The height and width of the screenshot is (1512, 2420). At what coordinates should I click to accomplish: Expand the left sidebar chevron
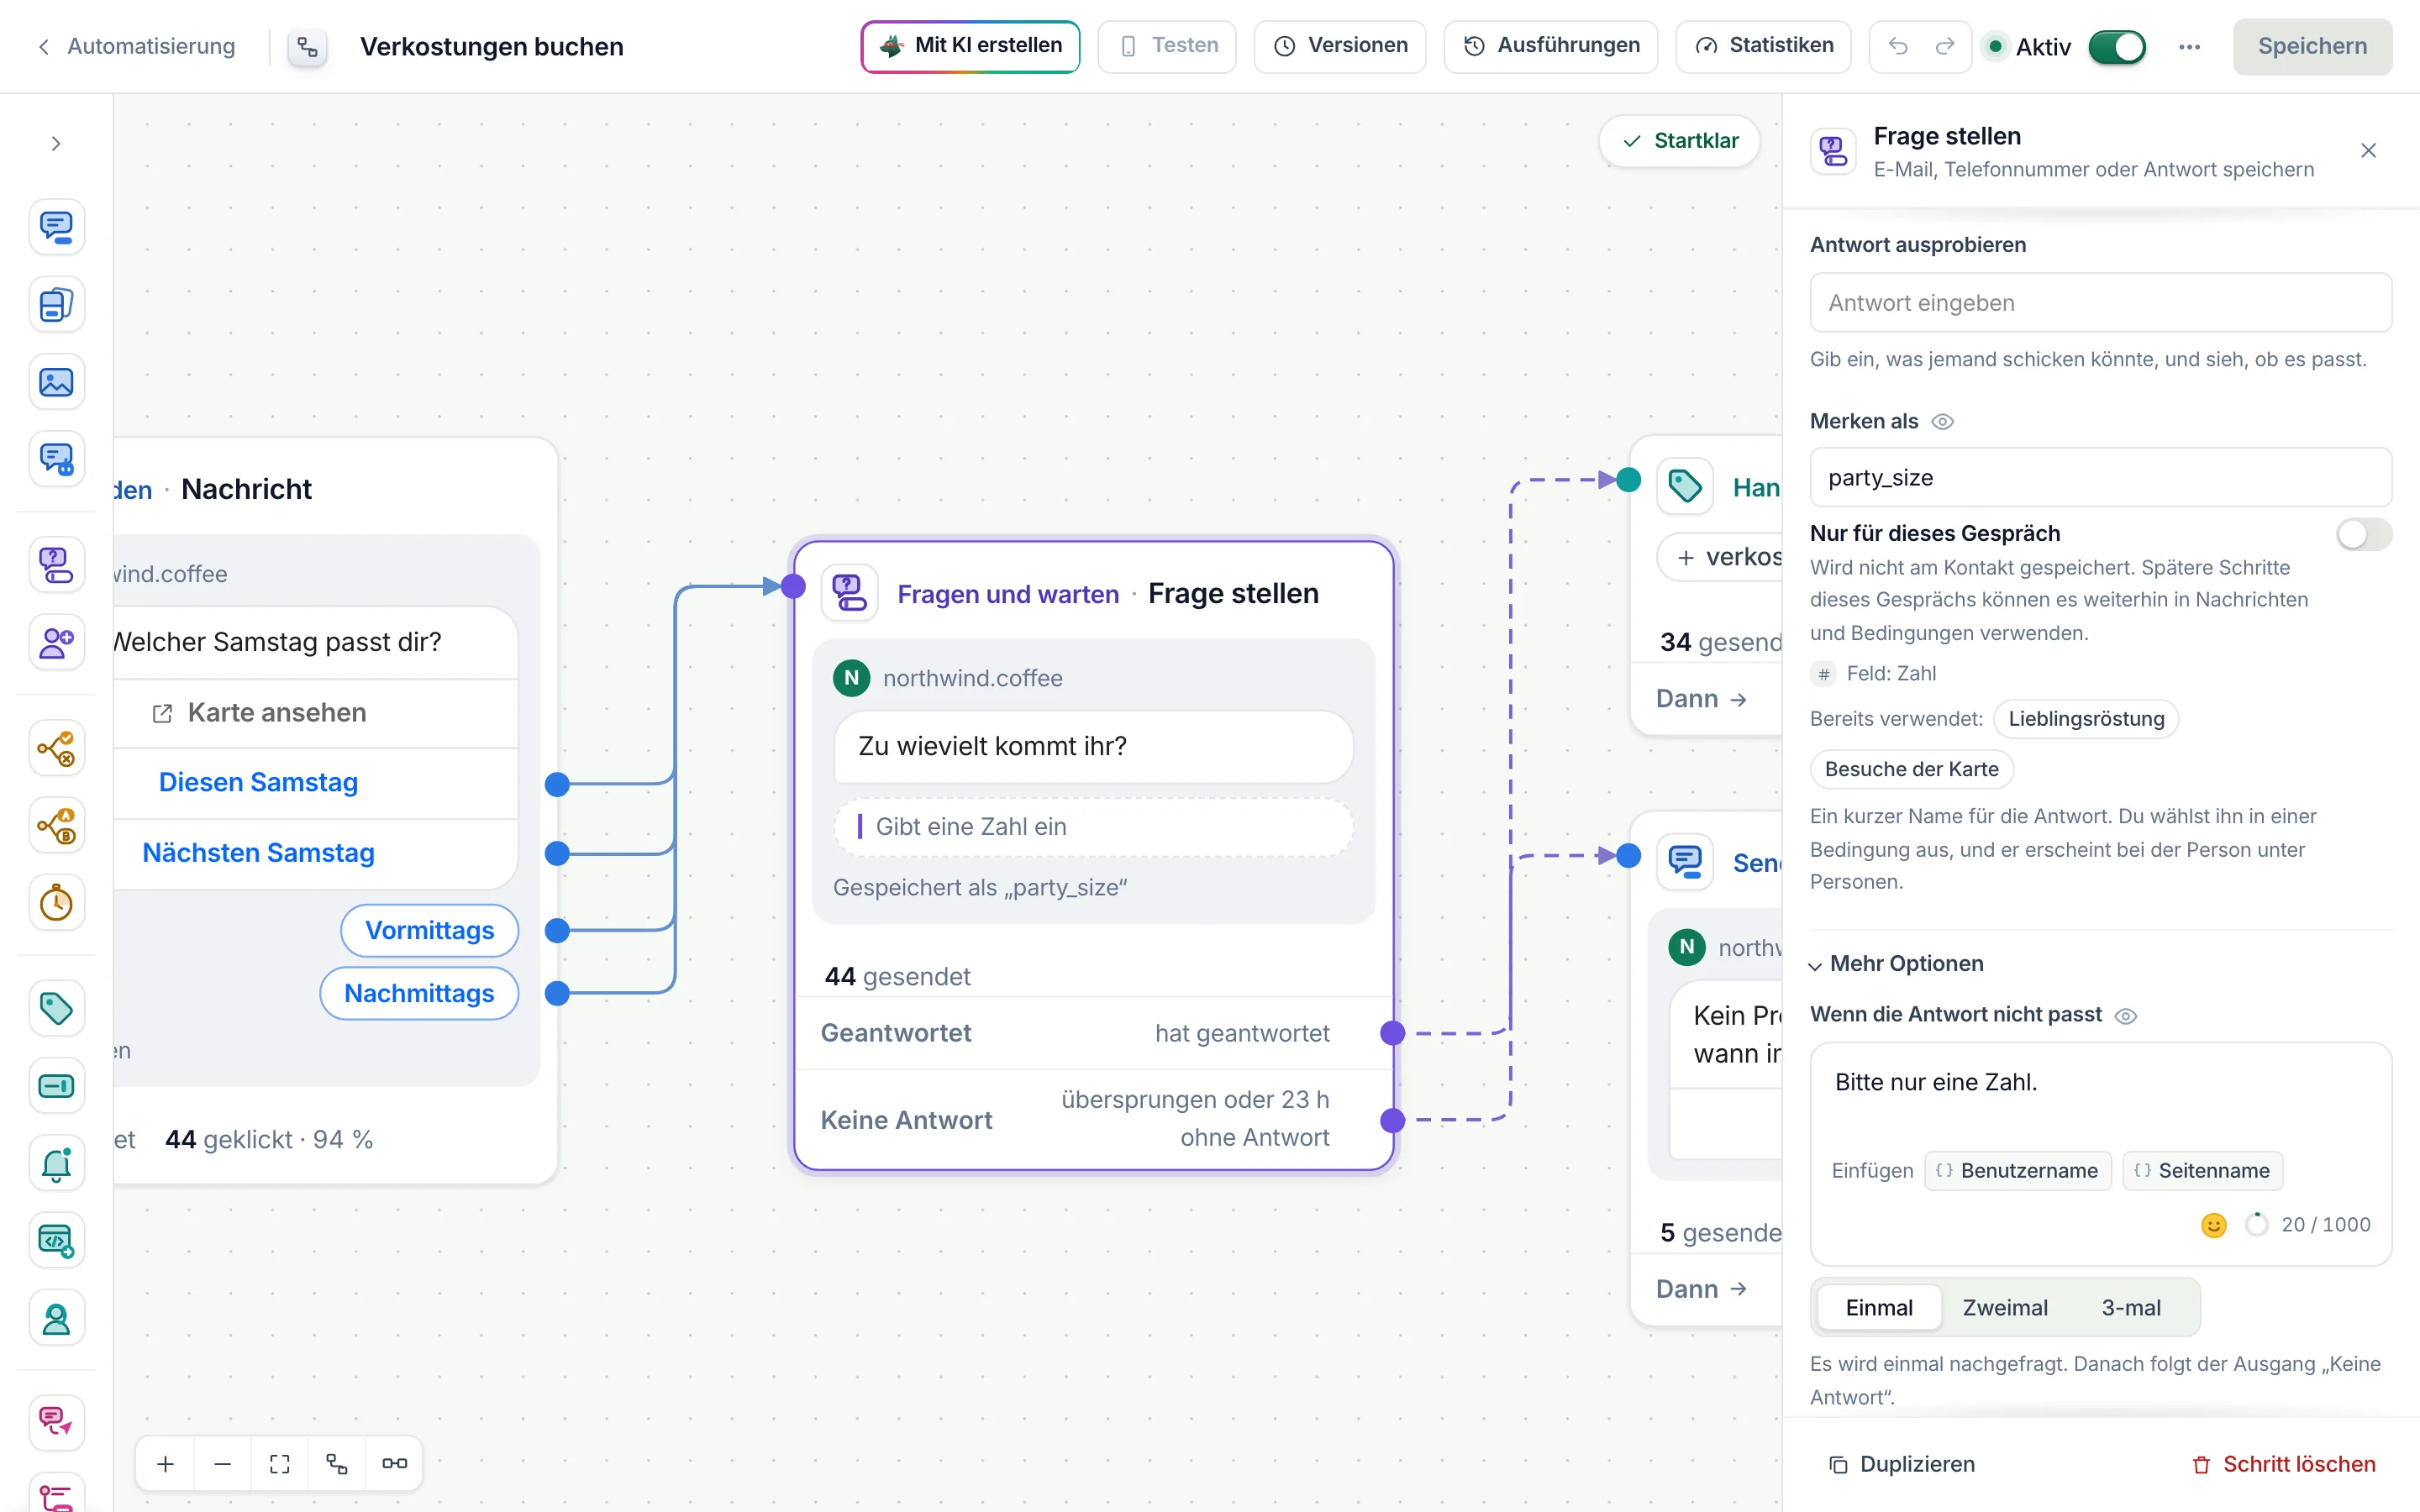coord(56,143)
